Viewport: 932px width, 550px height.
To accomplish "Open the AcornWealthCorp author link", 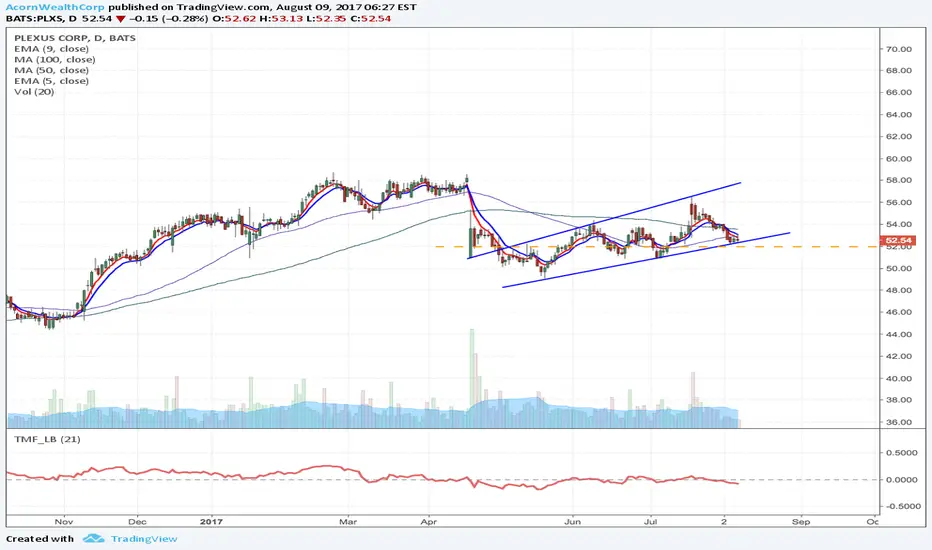I will 55,7.
